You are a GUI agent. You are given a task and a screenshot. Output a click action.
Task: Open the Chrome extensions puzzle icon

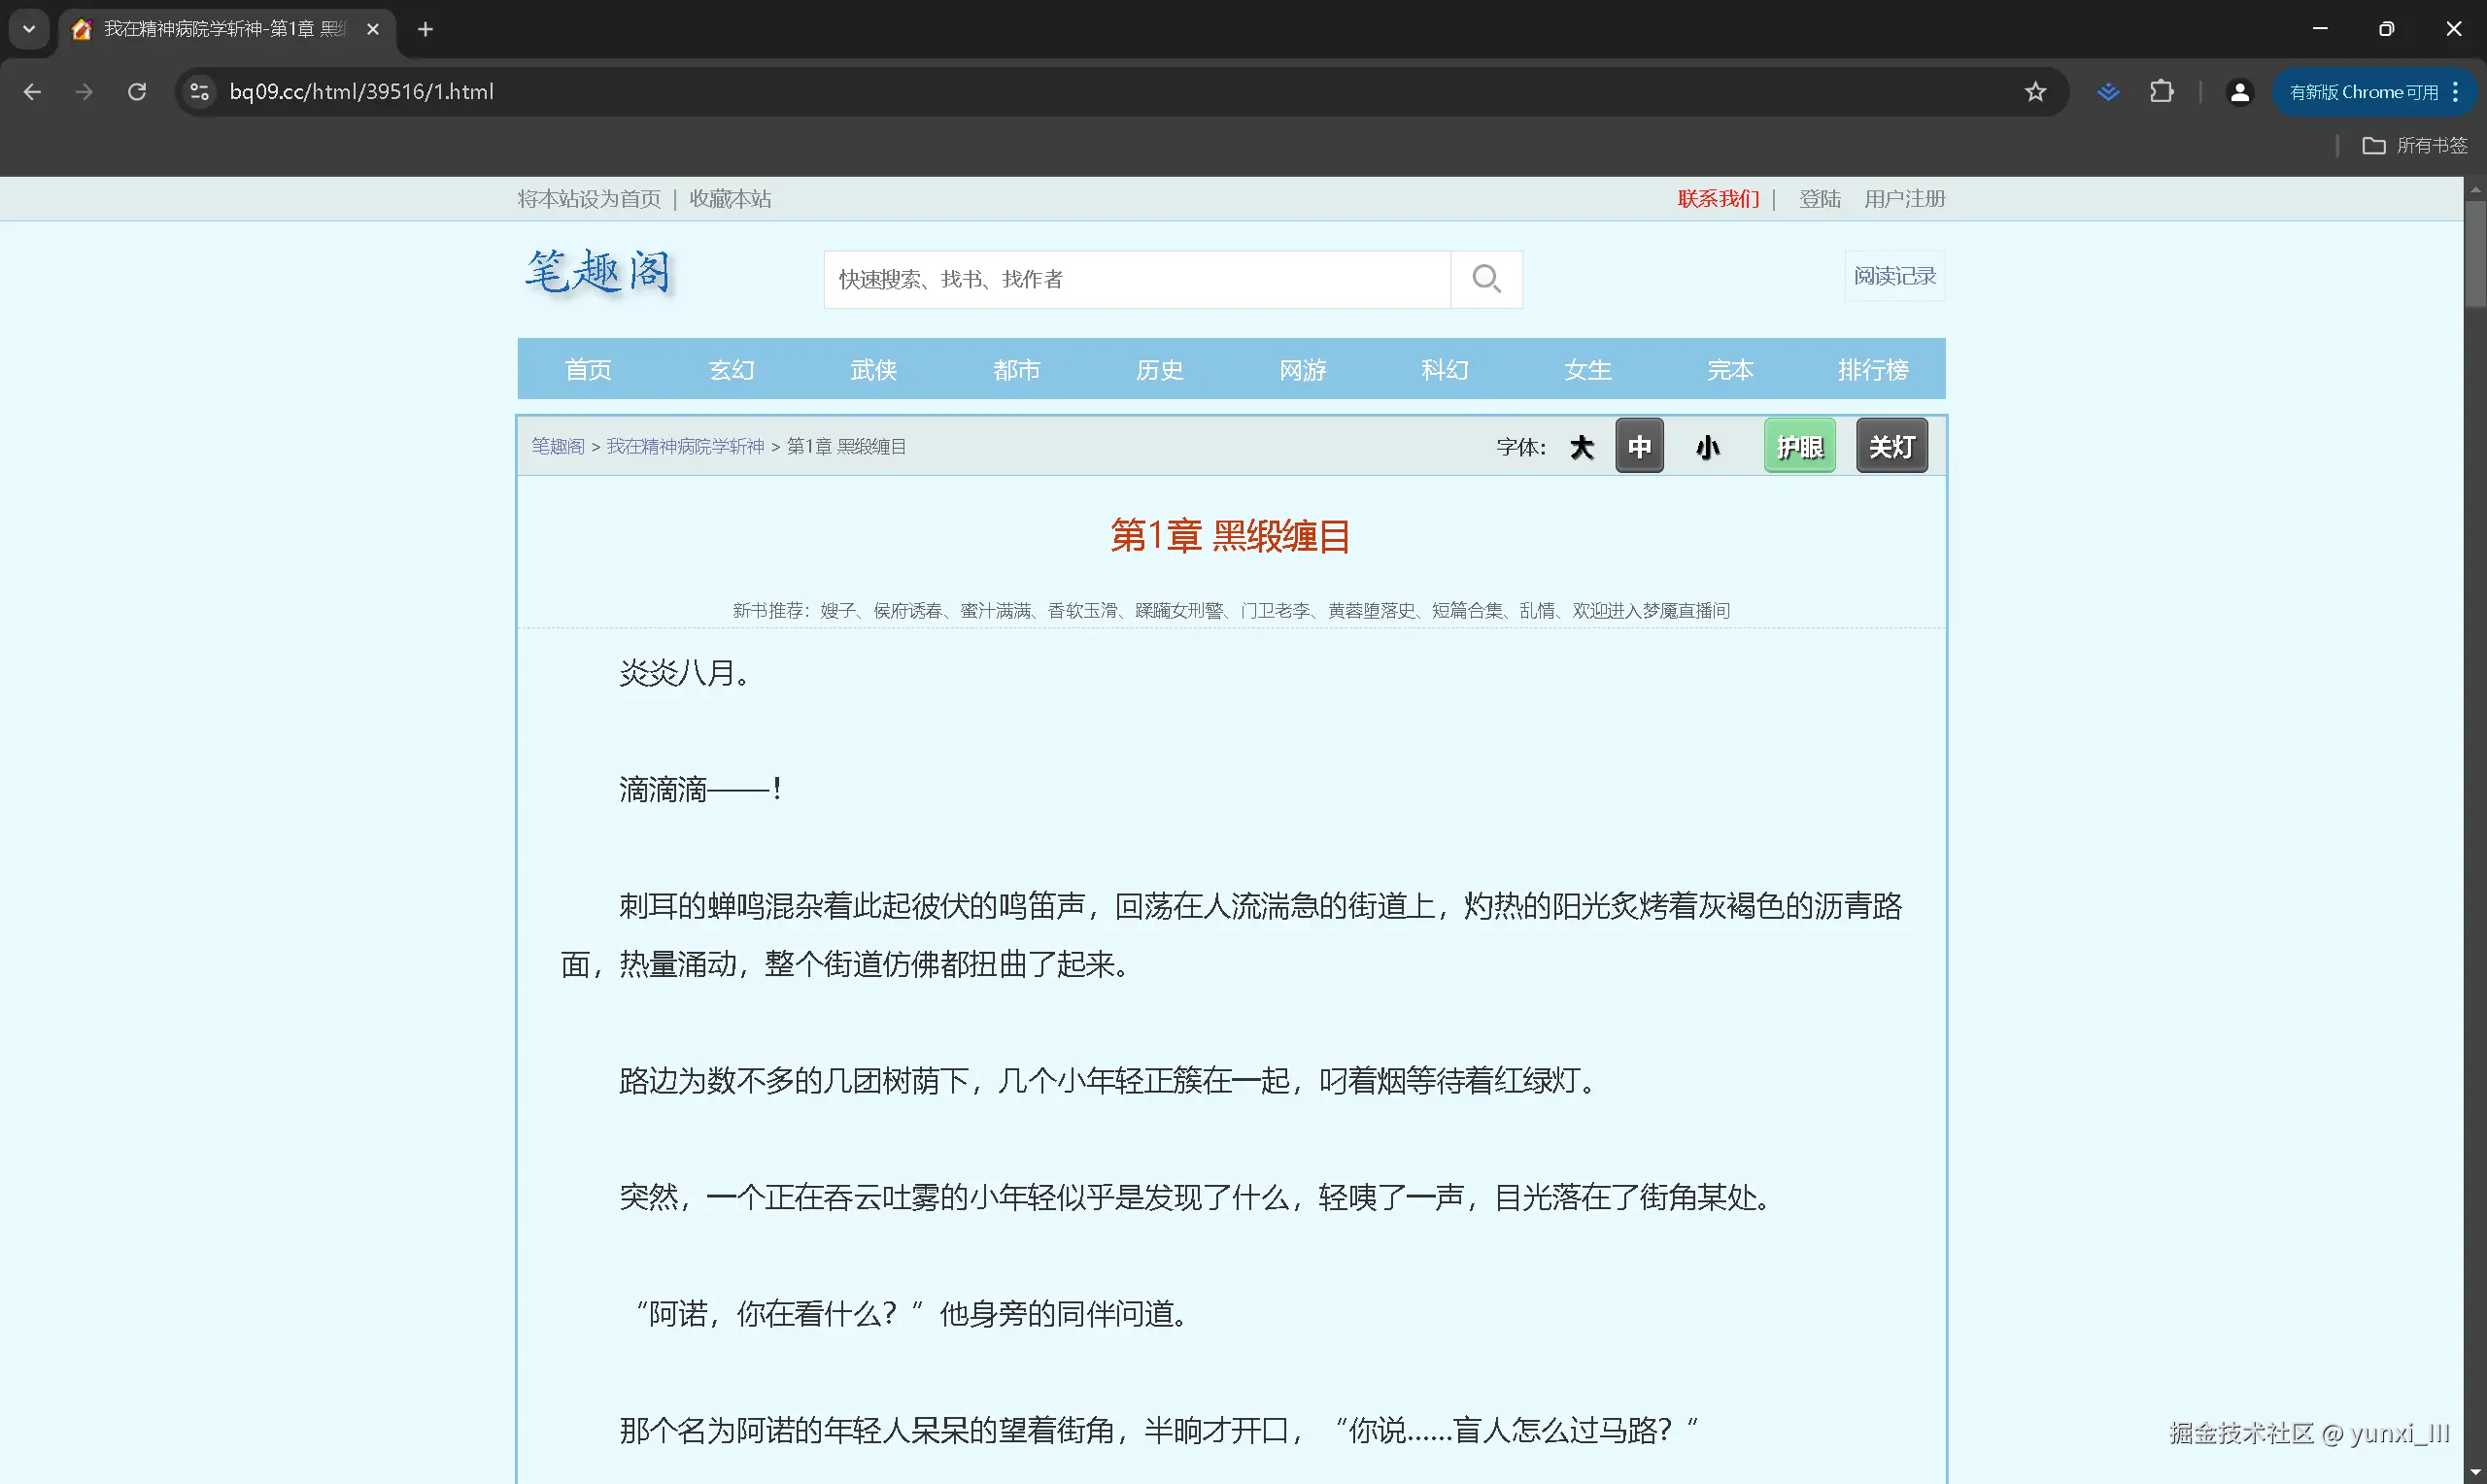[2161, 92]
